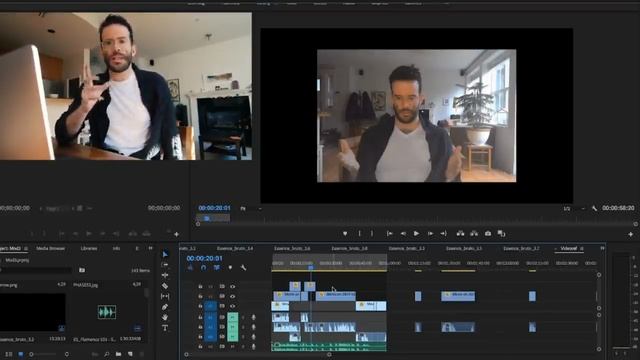Open the Essence_bruto_1.8 sequence tab
This screenshot has width=640, height=360.
click(x=349, y=248)
